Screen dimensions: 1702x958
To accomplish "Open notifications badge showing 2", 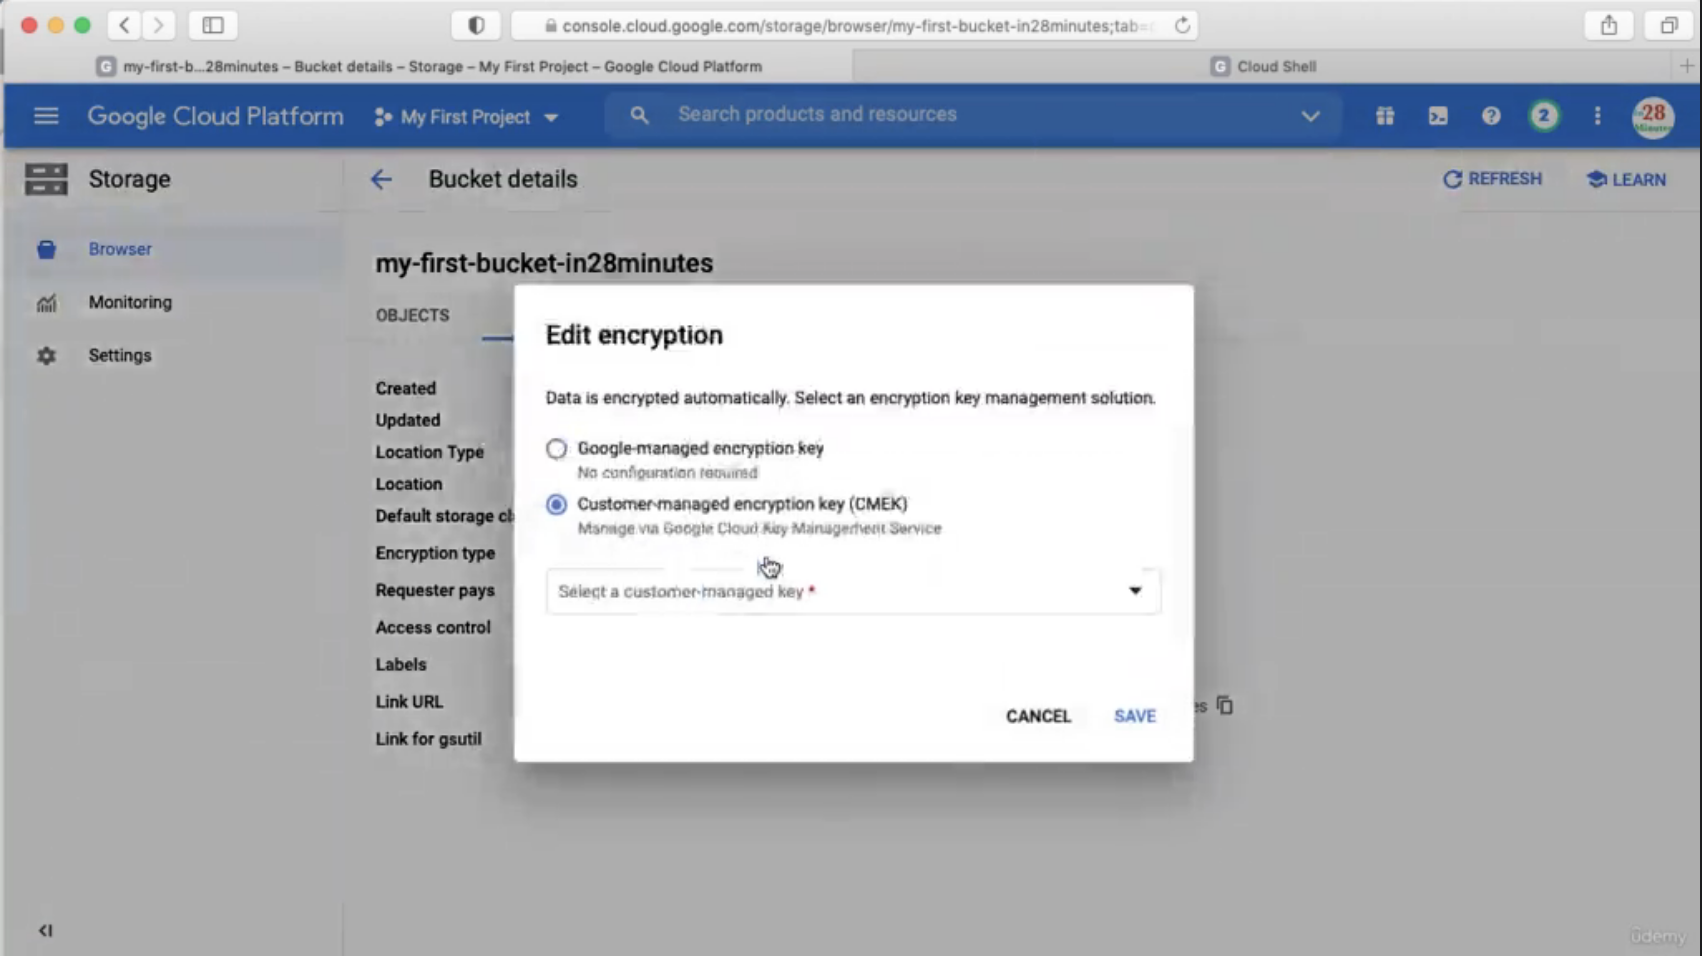I will [1544, 116].
